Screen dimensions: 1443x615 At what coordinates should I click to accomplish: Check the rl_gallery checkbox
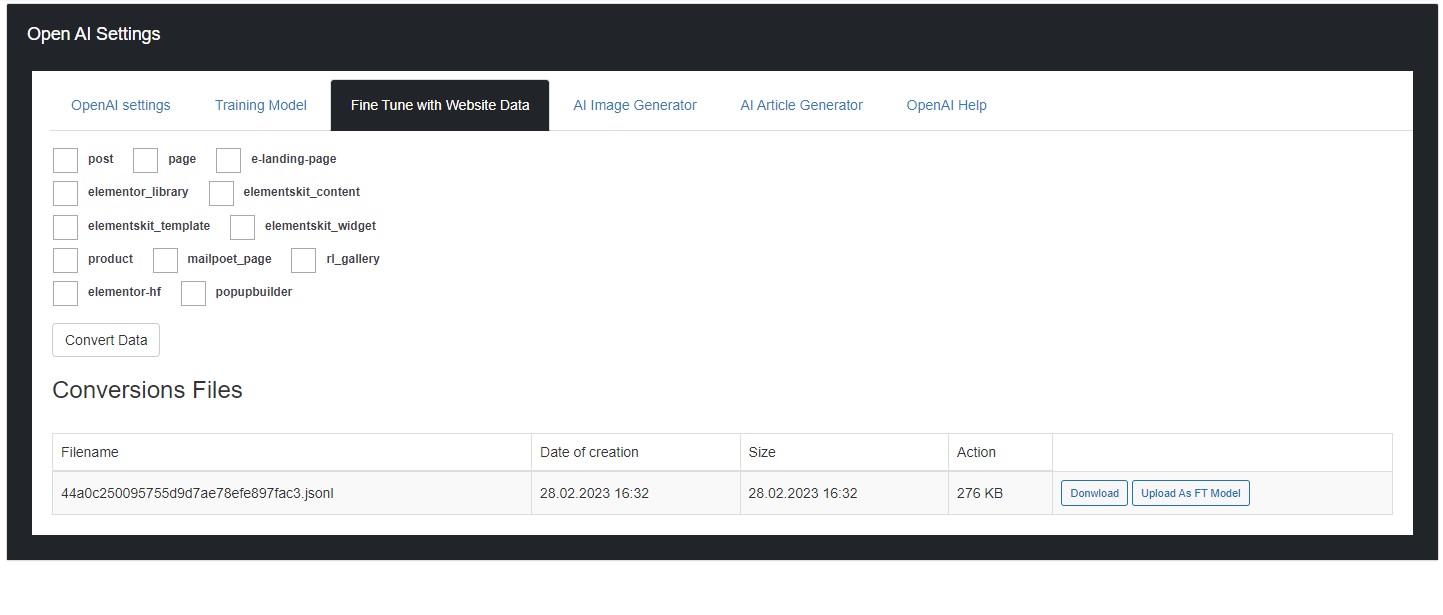tap(303, 260)
